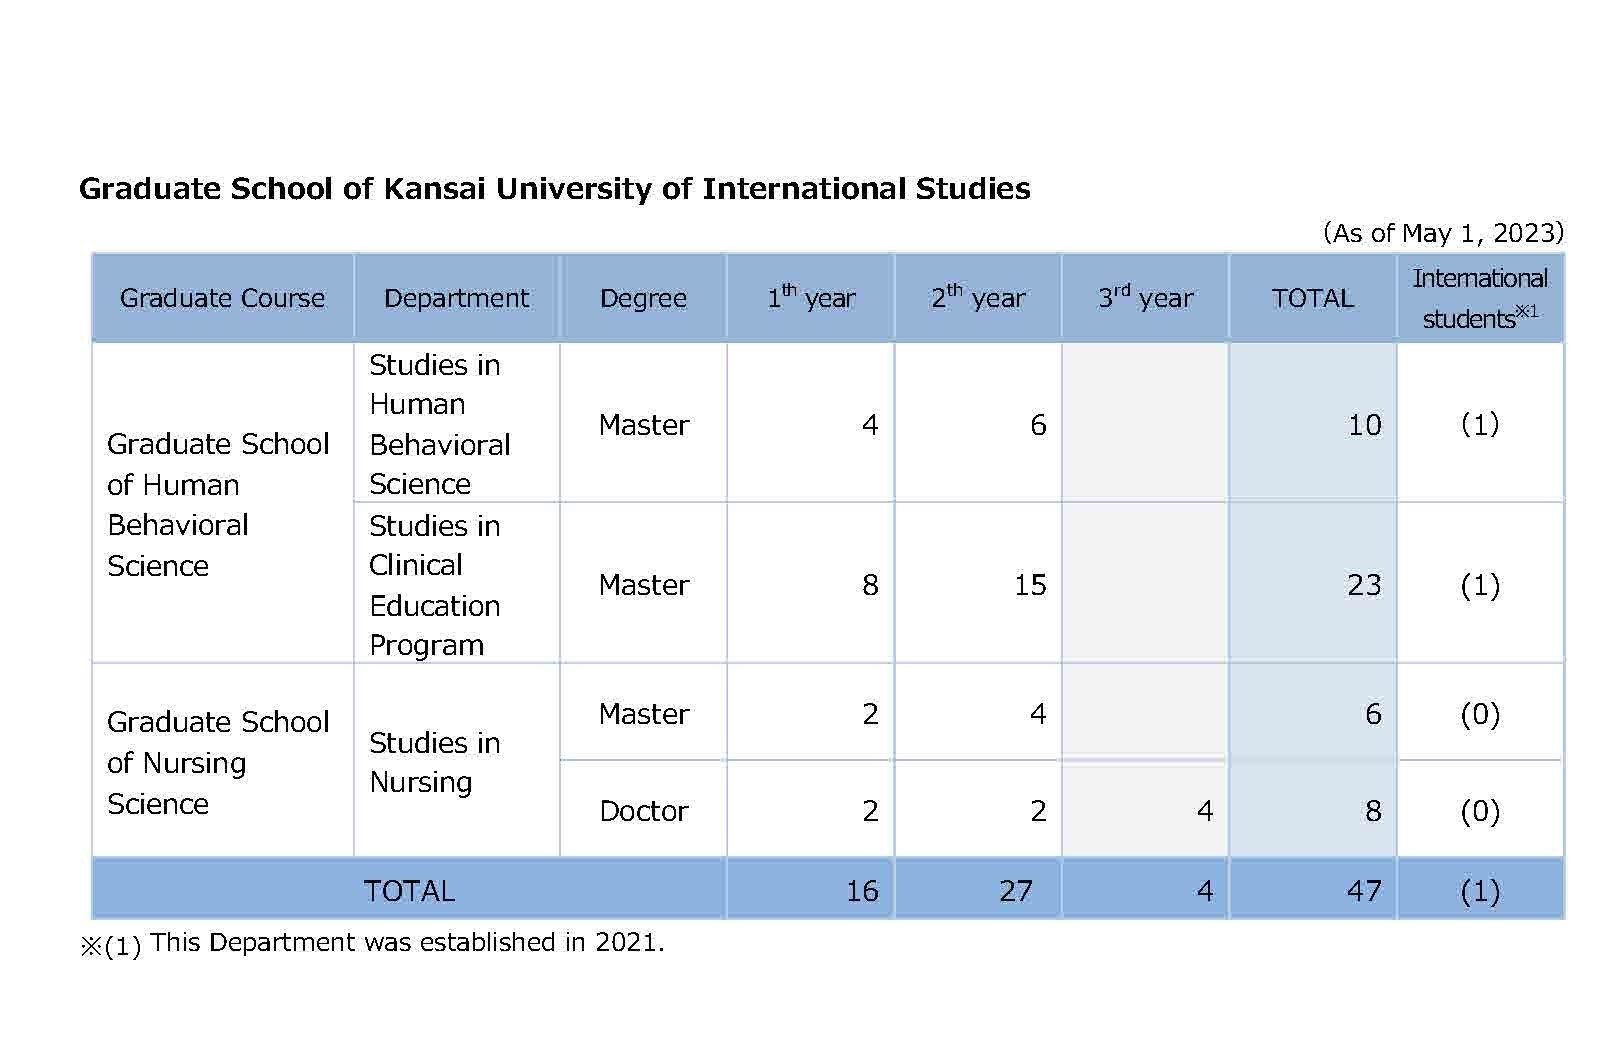Click 2nd year value '15' cell
Image resolution: width=1599 pixels, height=1056 pixels.
978,584
